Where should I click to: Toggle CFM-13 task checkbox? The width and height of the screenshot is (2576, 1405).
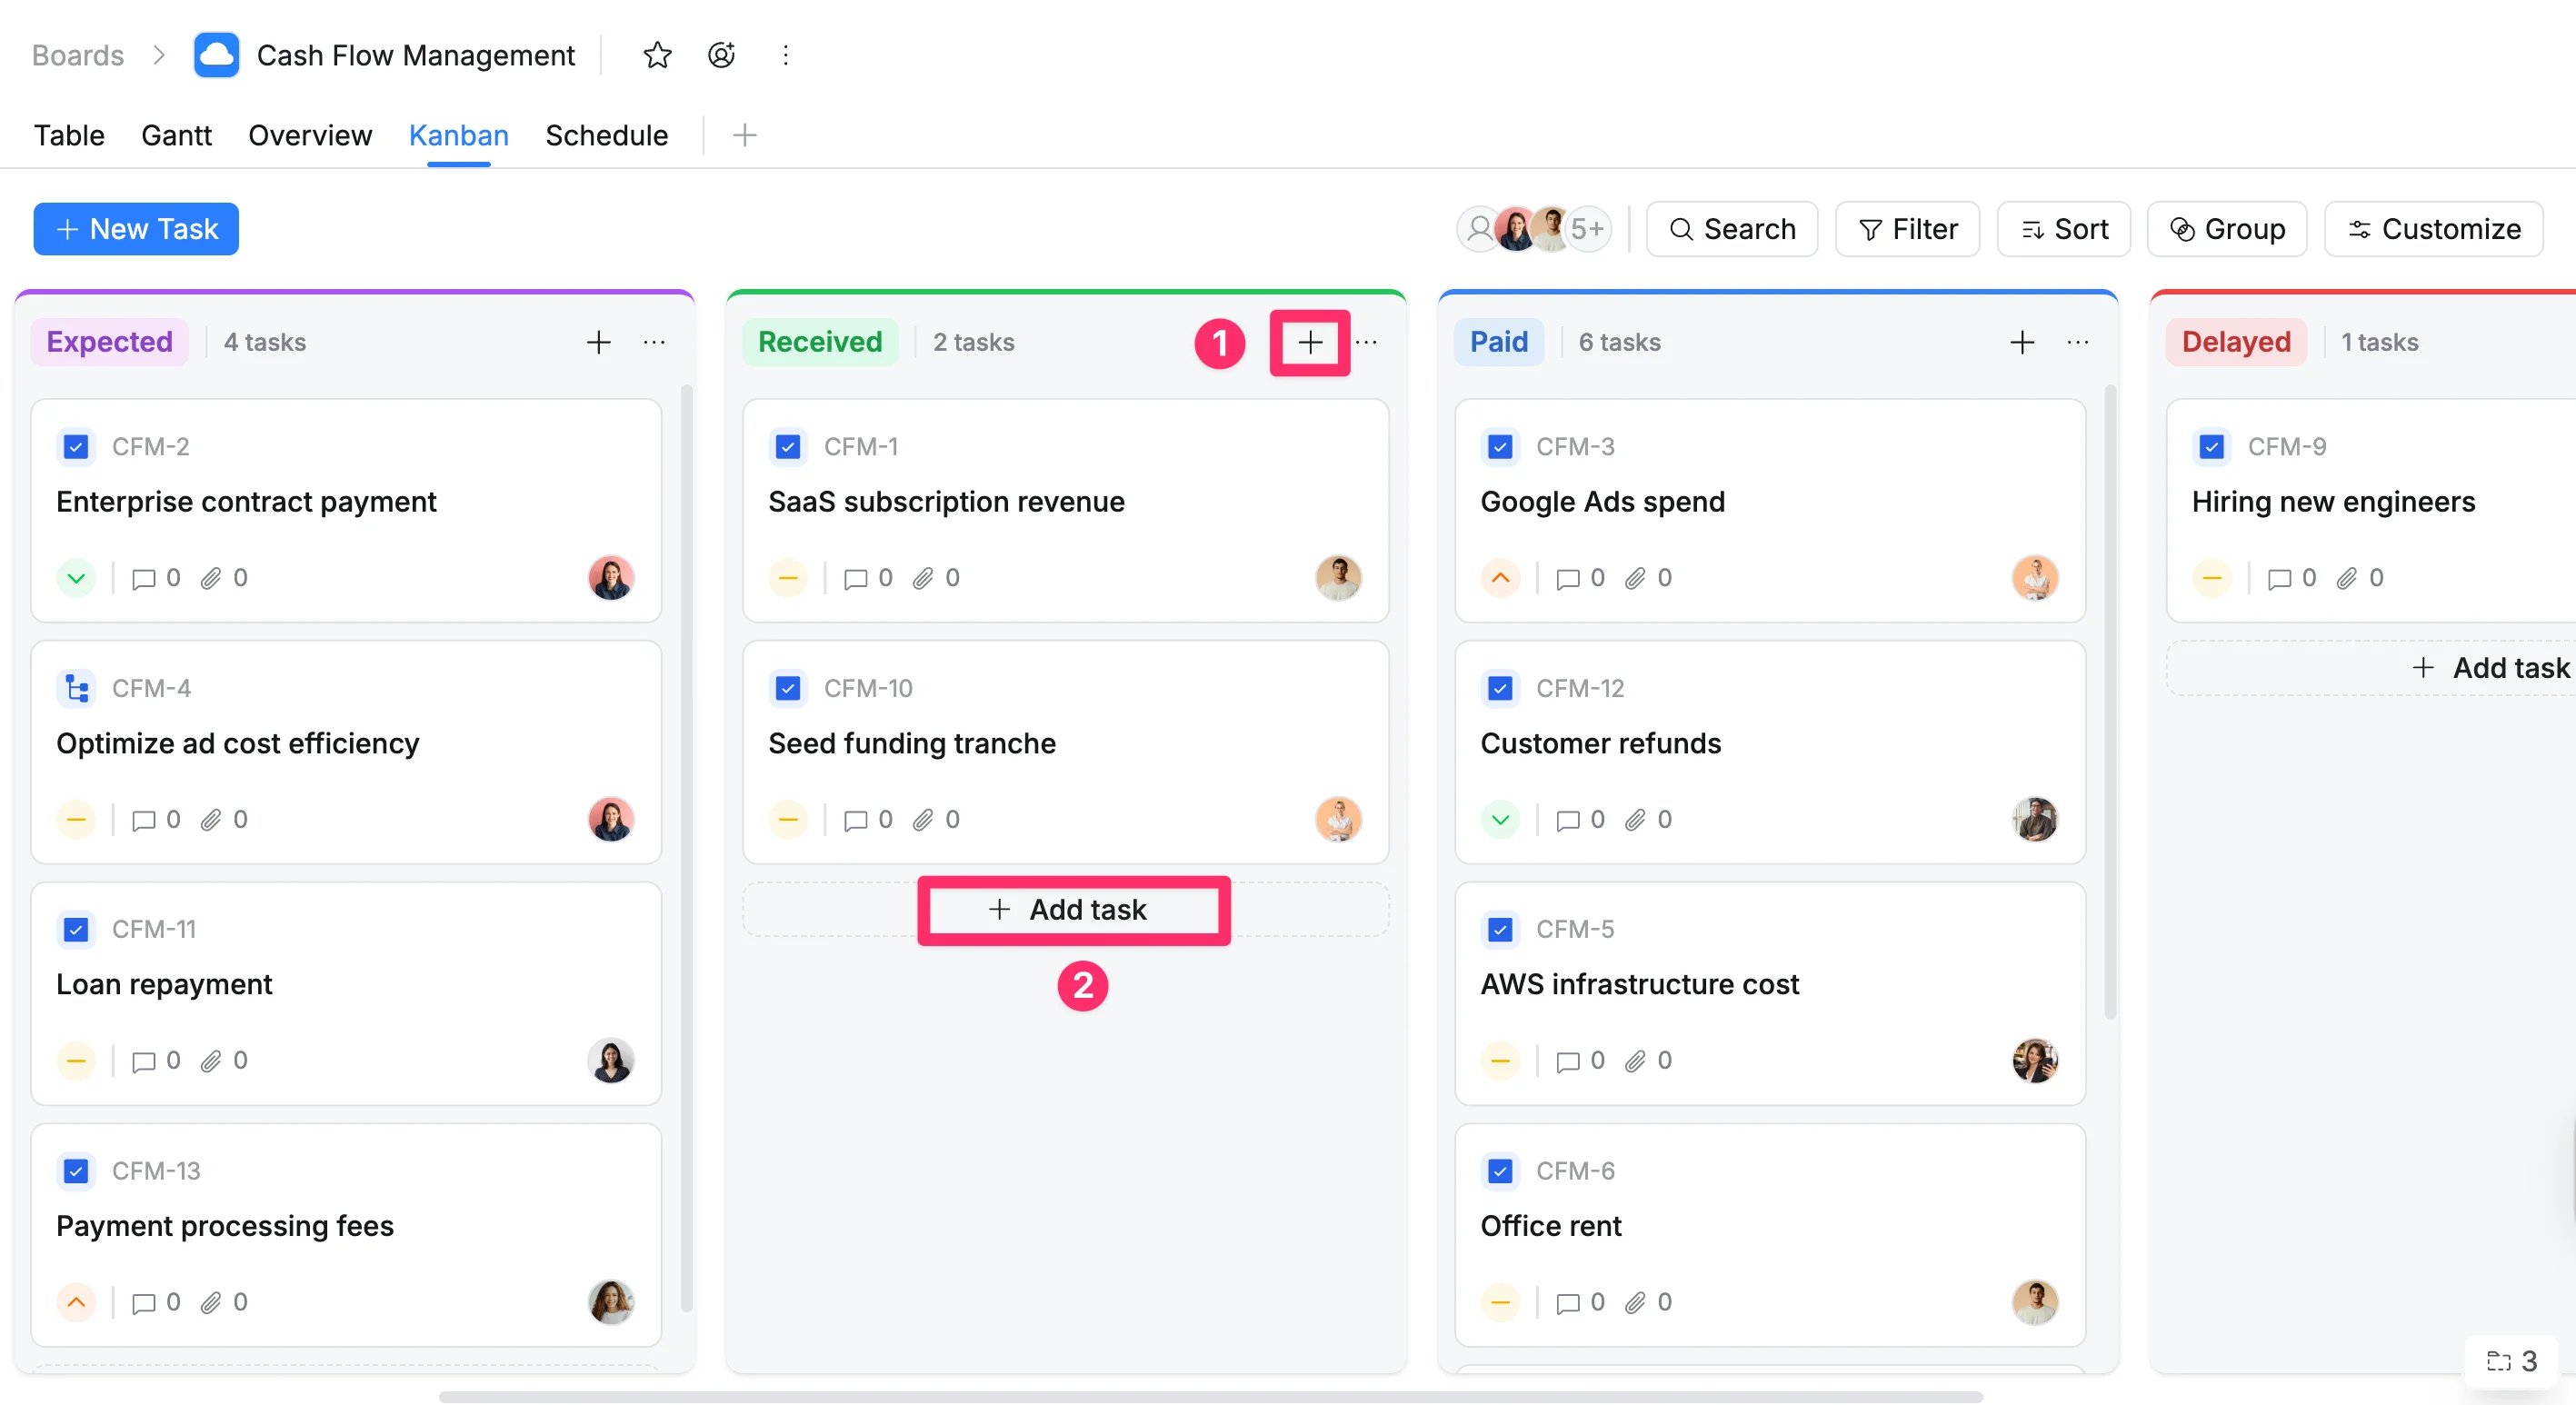coord(76,1171)
